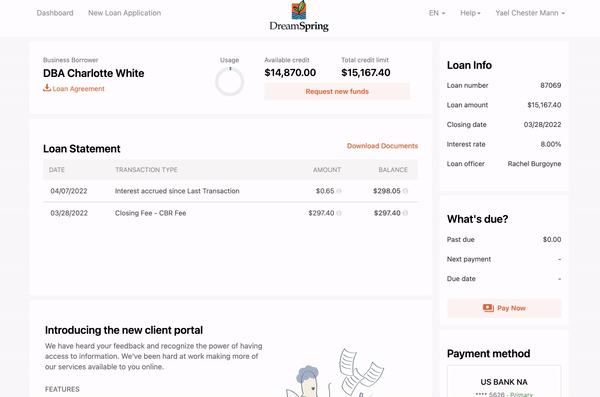Click loan officer Rachel Burgoyne
The height and width of the screenshot is (397, 600).
point(534,164)
